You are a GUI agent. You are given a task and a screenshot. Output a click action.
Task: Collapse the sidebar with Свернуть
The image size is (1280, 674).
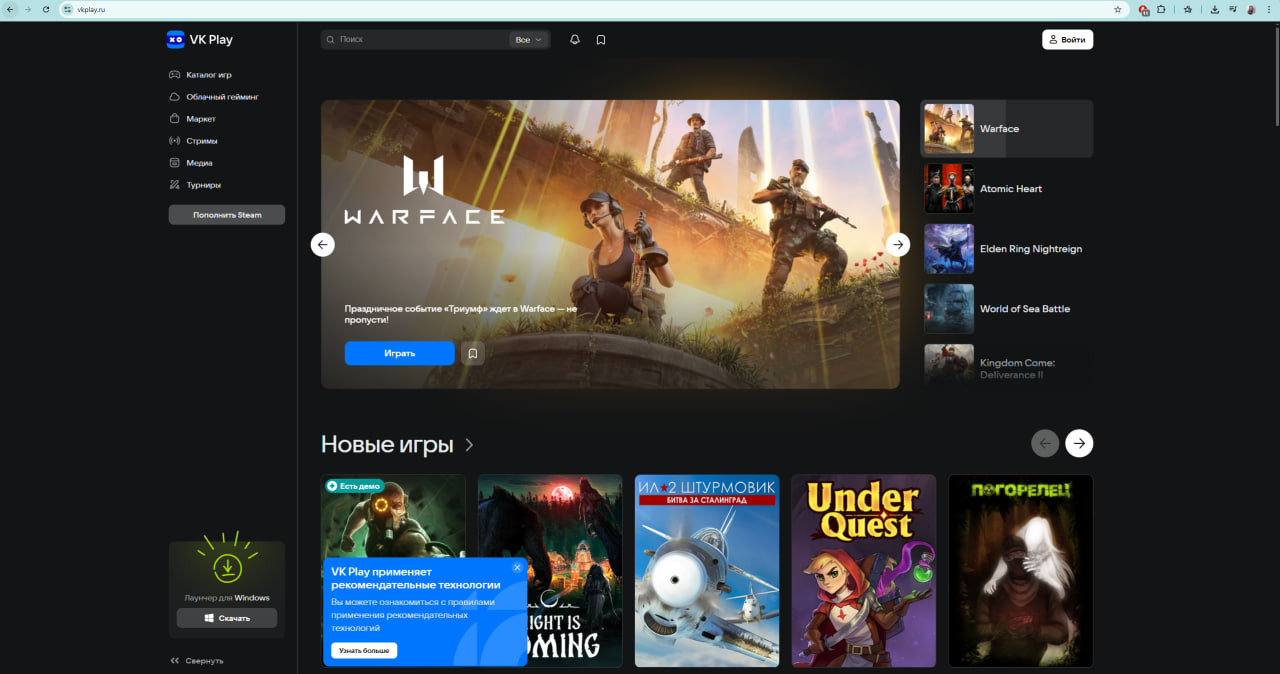(x=197, y=660)
